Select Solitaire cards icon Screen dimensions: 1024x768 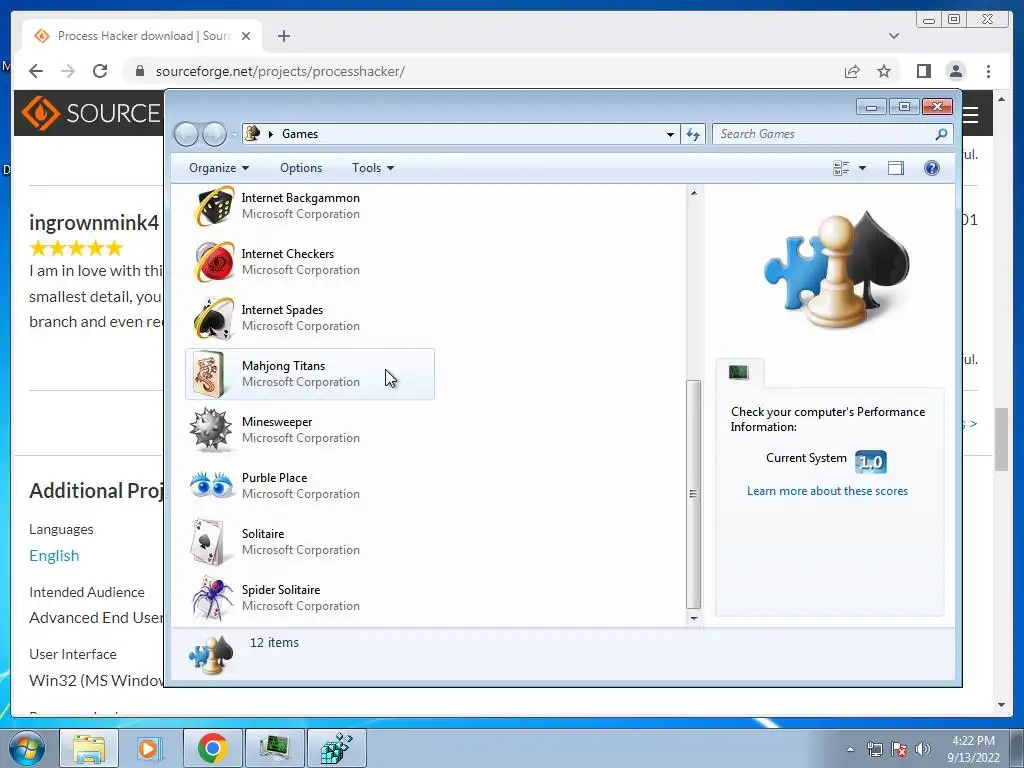click(x=208, y=542)
